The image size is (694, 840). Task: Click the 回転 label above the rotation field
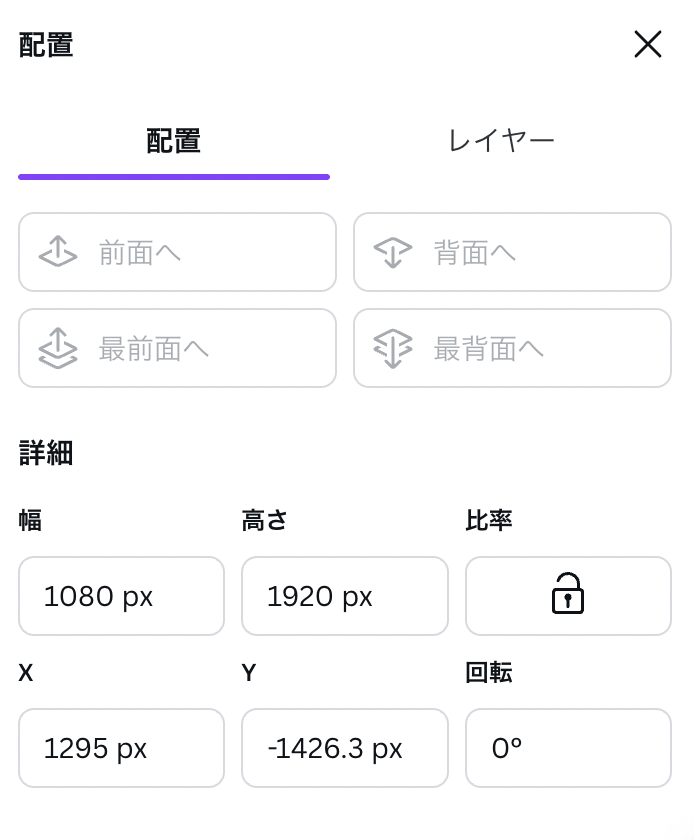[489, 673]
